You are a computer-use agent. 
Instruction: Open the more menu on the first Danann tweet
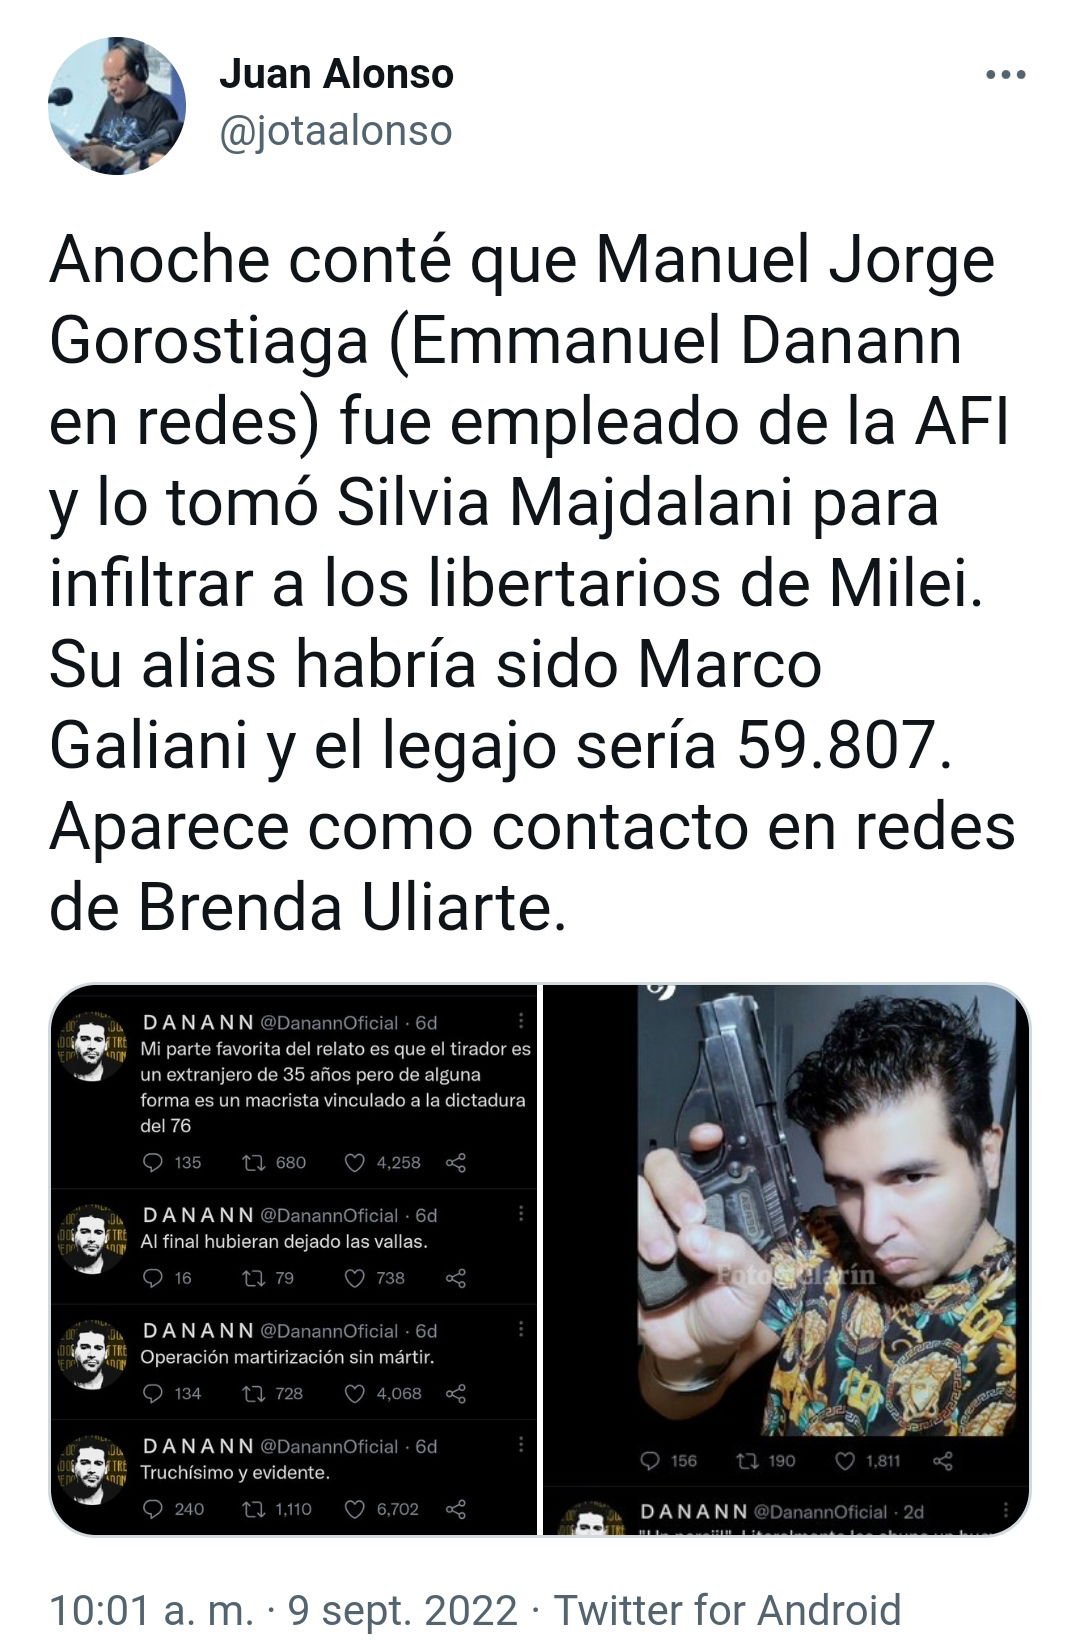click(521, 1021)
